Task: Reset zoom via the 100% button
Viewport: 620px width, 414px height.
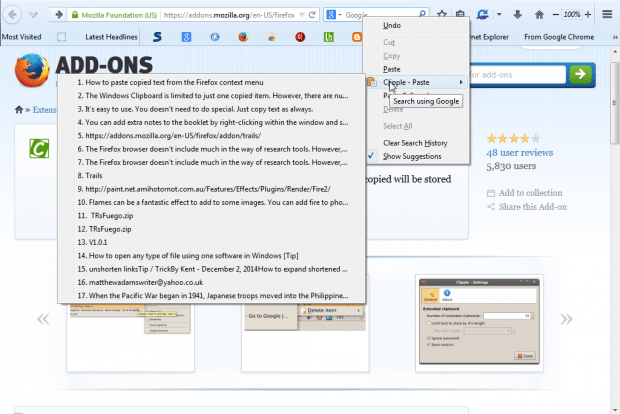Action: coord(572,15)
